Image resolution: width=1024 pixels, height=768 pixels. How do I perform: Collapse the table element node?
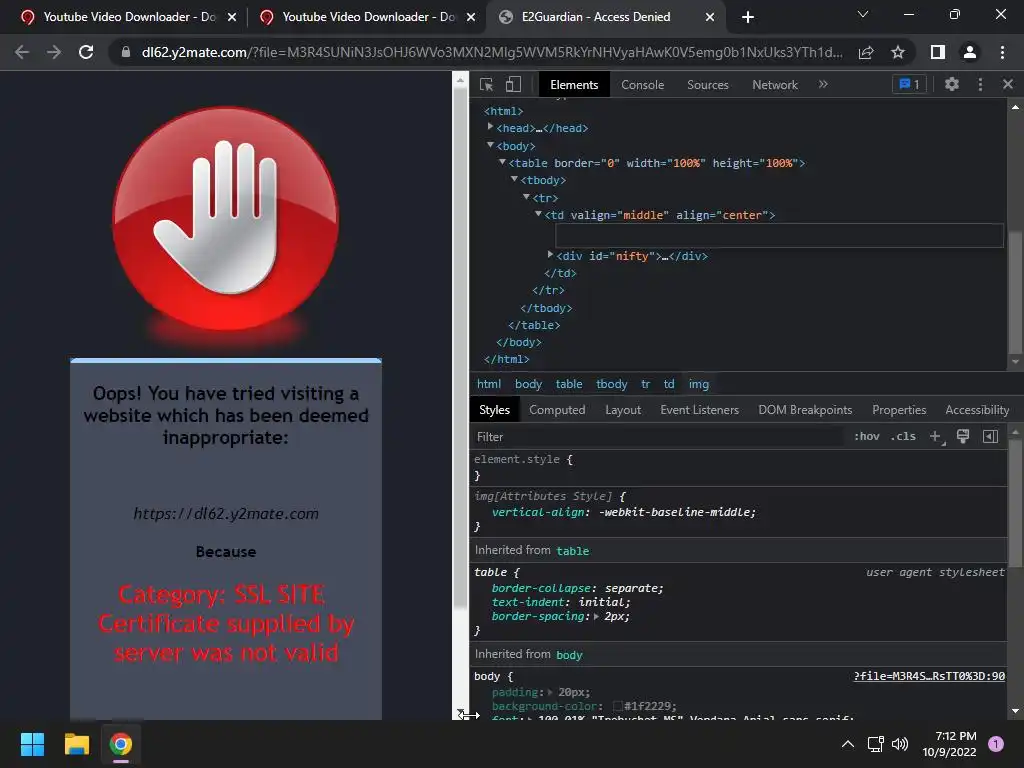point(502,162)
